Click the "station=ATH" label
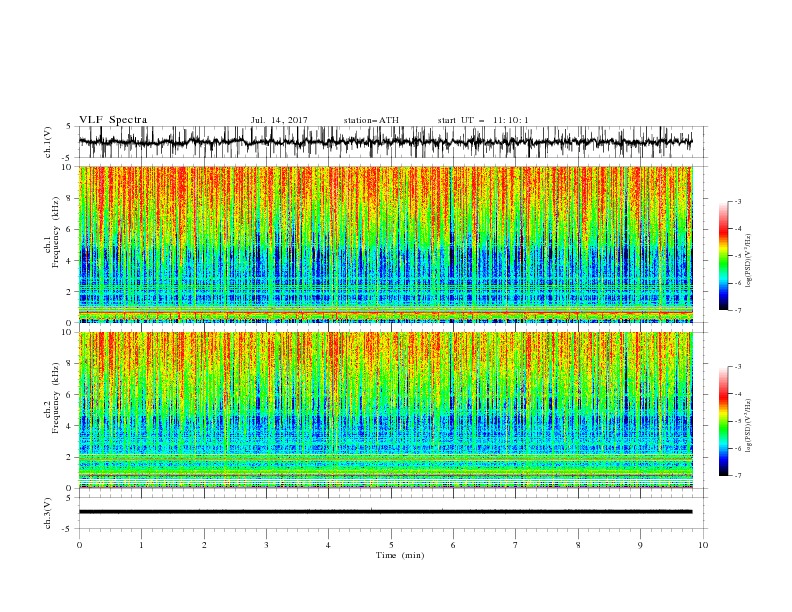Screen dimensions: 792x612 [x=371, y=120]
